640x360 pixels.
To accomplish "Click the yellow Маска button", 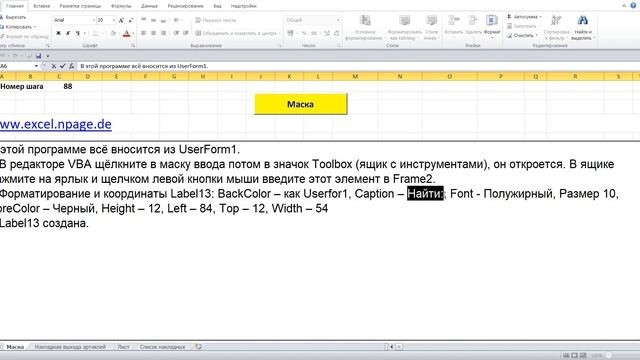I will (x=301, y=104).
